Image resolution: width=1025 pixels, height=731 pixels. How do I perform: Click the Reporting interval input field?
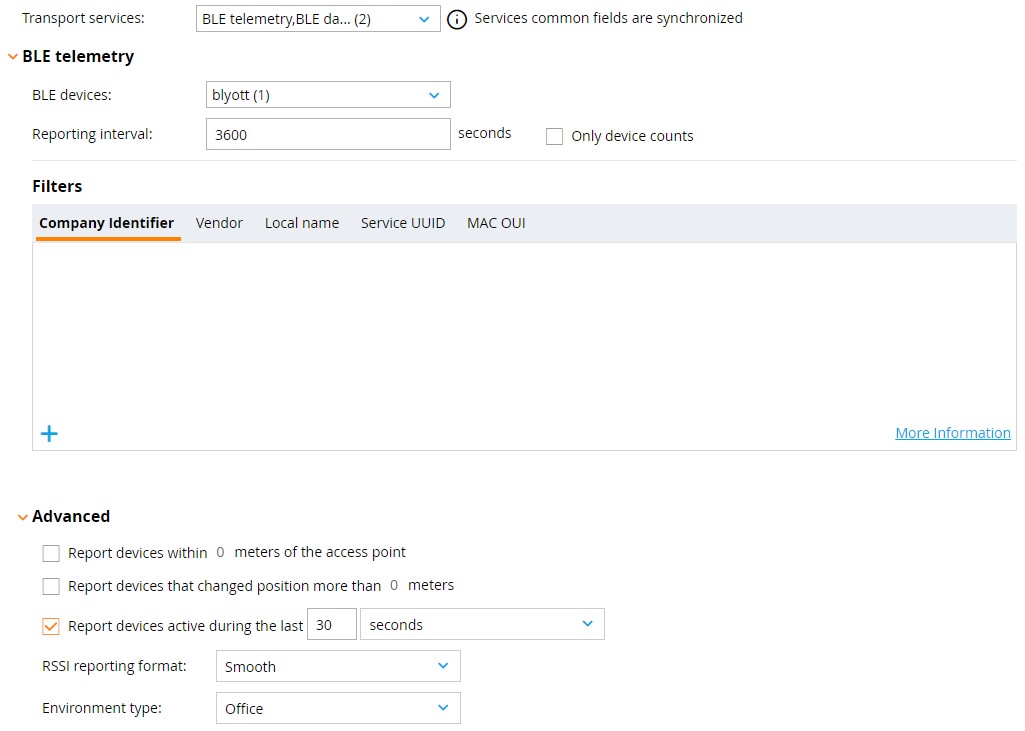tap(328, 133)
